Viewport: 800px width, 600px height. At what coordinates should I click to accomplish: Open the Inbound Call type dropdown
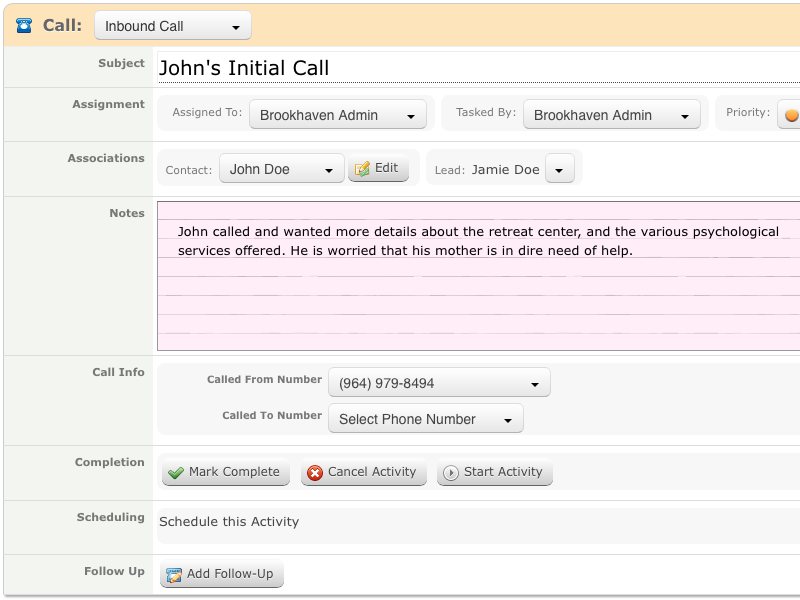coord(172,26)
